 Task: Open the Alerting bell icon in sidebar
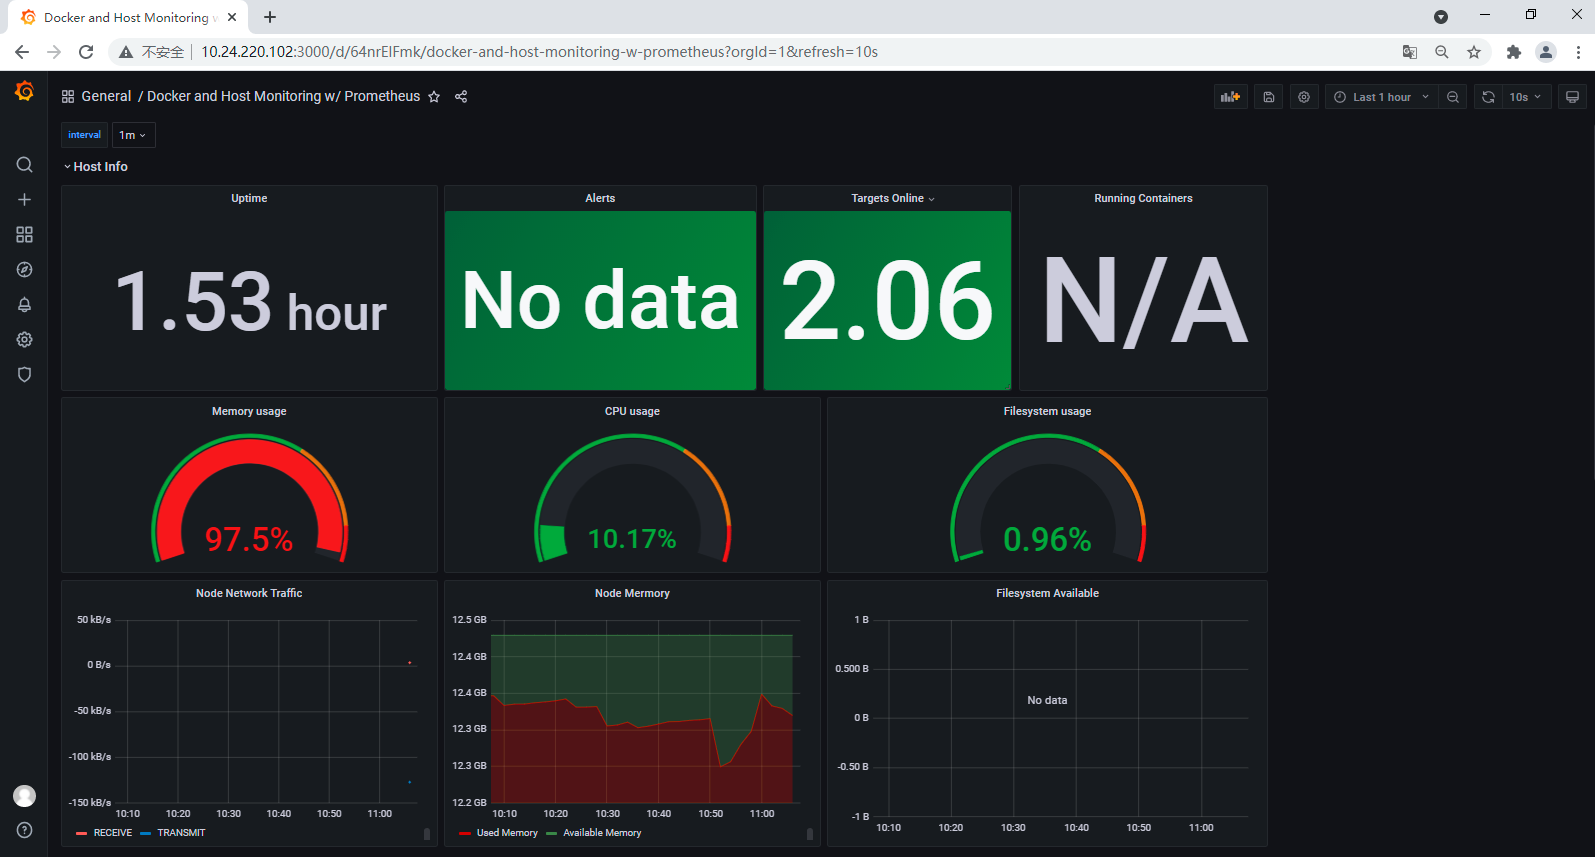24,305
